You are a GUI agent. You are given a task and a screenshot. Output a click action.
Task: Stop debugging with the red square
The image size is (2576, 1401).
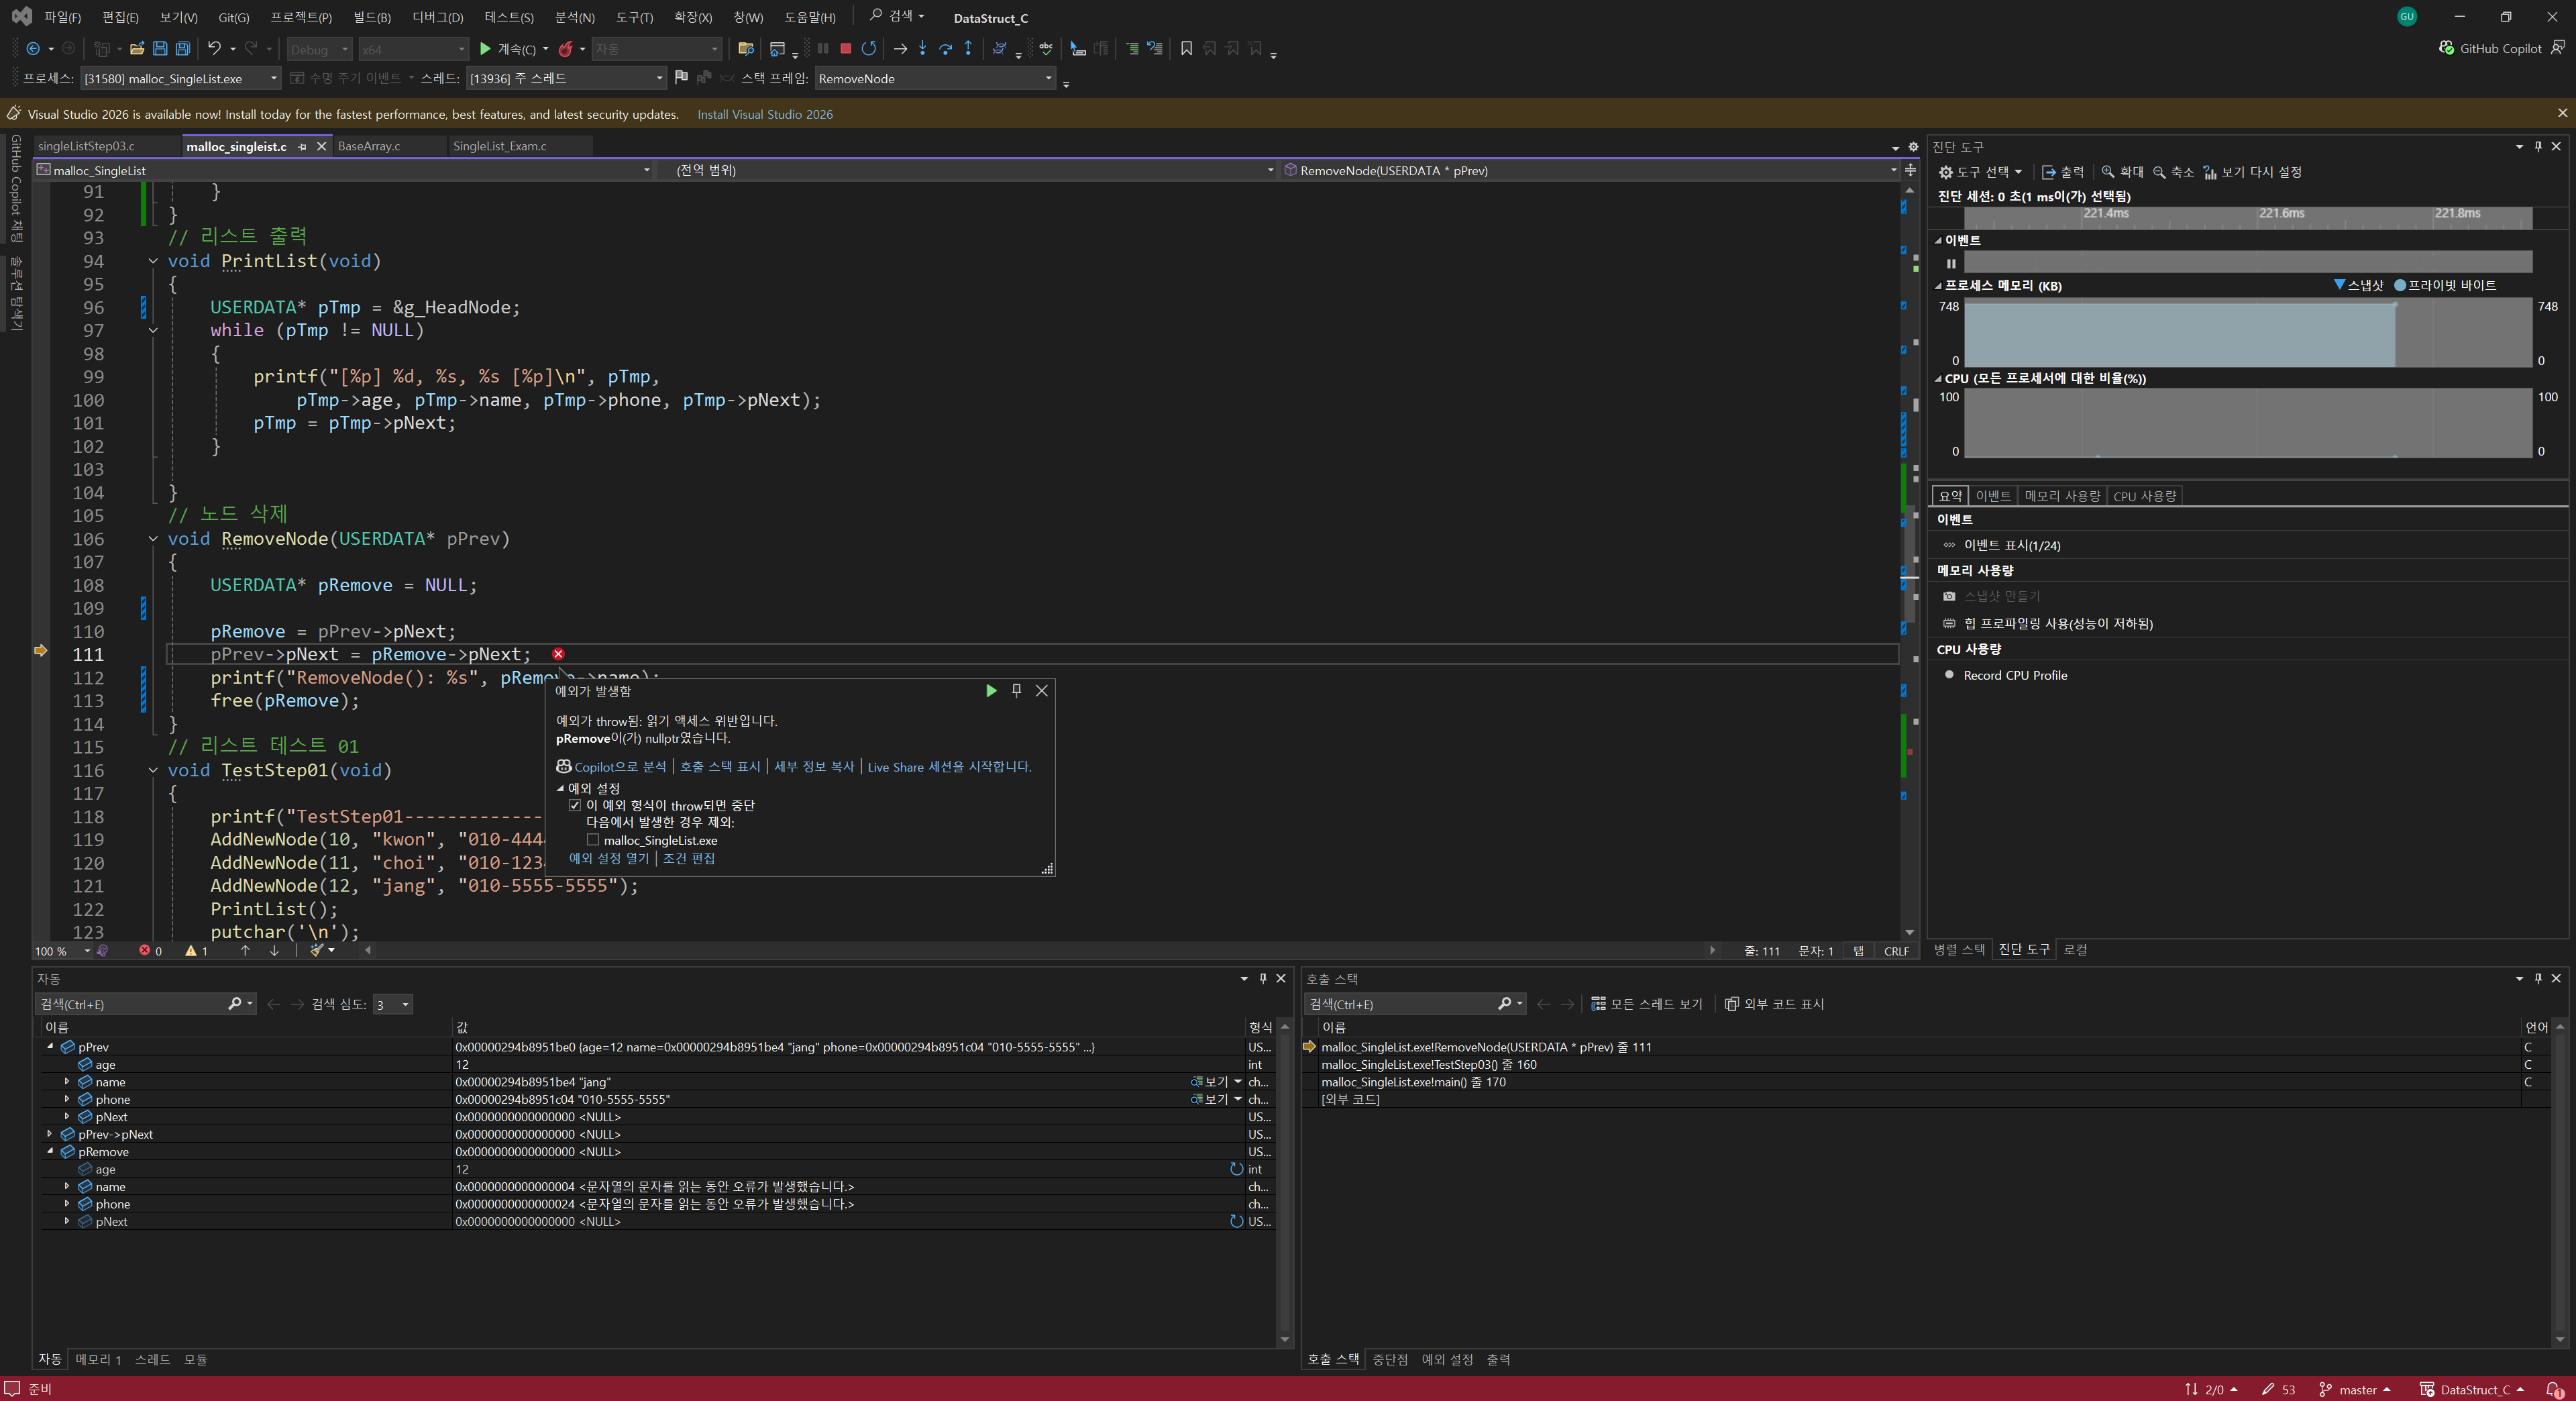[845, 48]
